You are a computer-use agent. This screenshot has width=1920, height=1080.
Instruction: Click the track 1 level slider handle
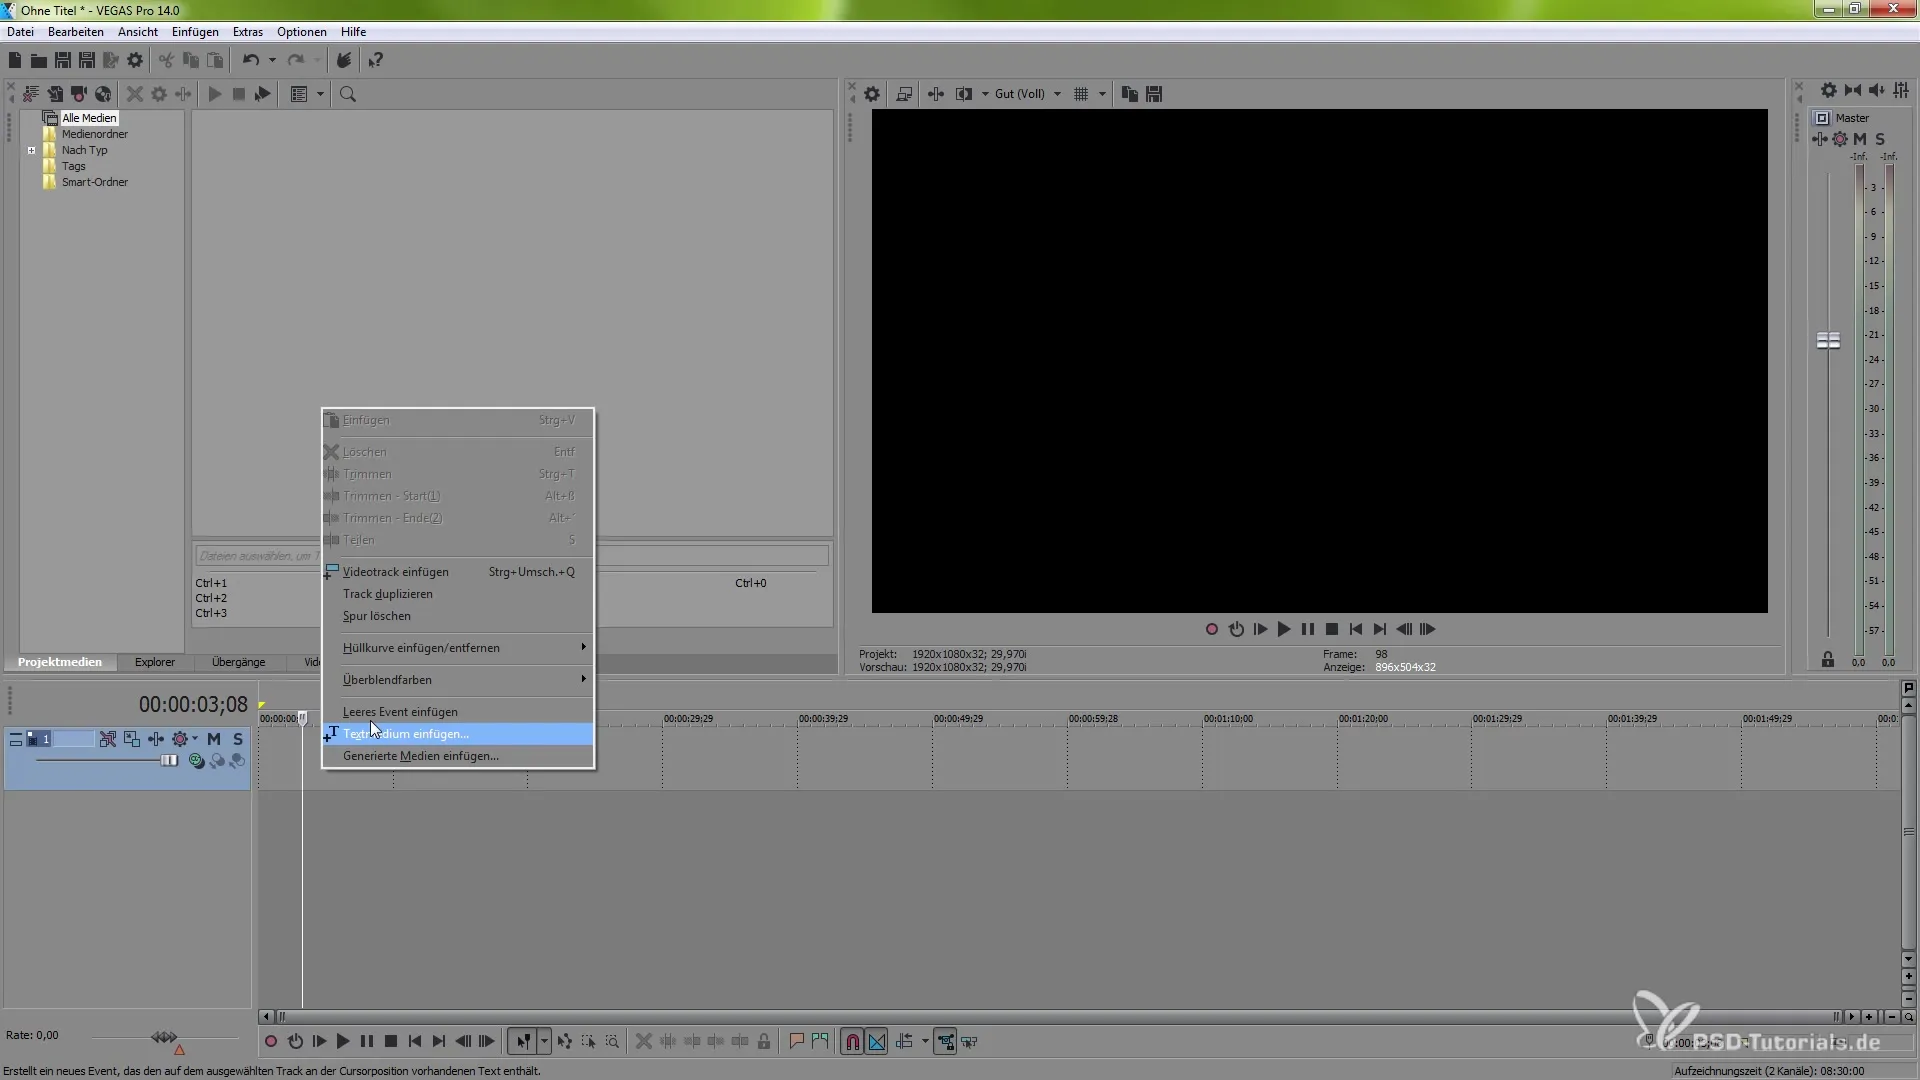169,761
